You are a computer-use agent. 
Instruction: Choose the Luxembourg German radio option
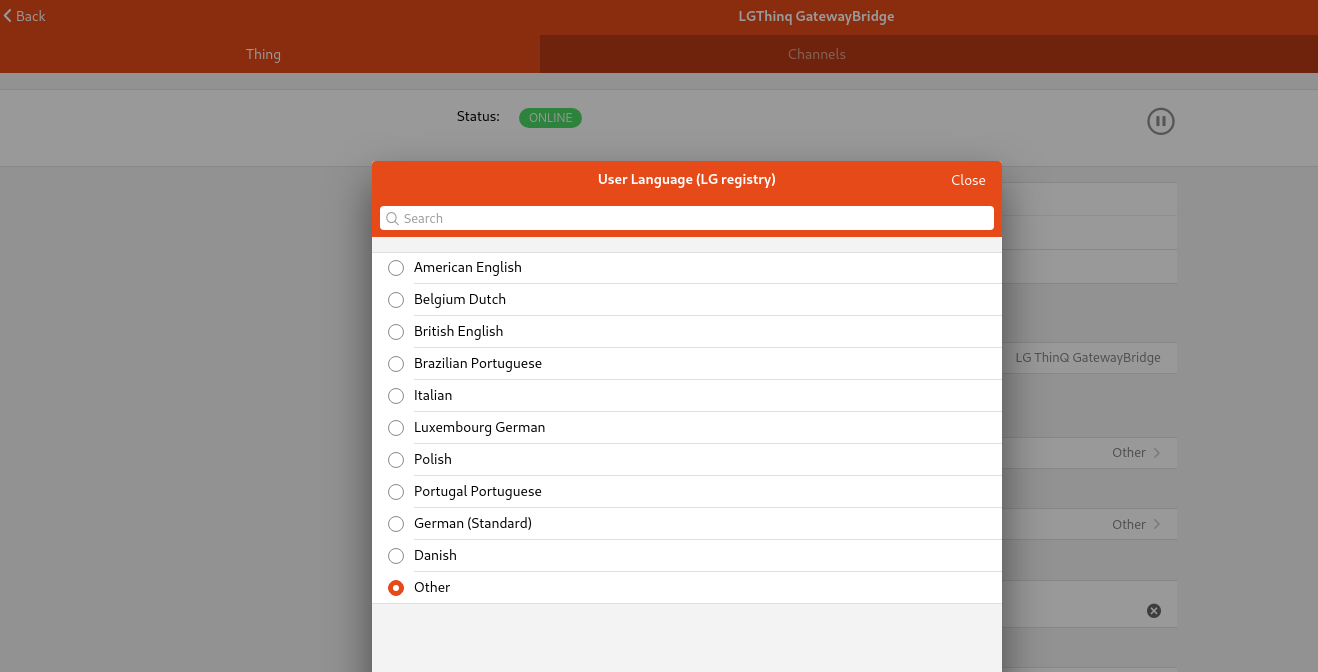click(396, 428)
